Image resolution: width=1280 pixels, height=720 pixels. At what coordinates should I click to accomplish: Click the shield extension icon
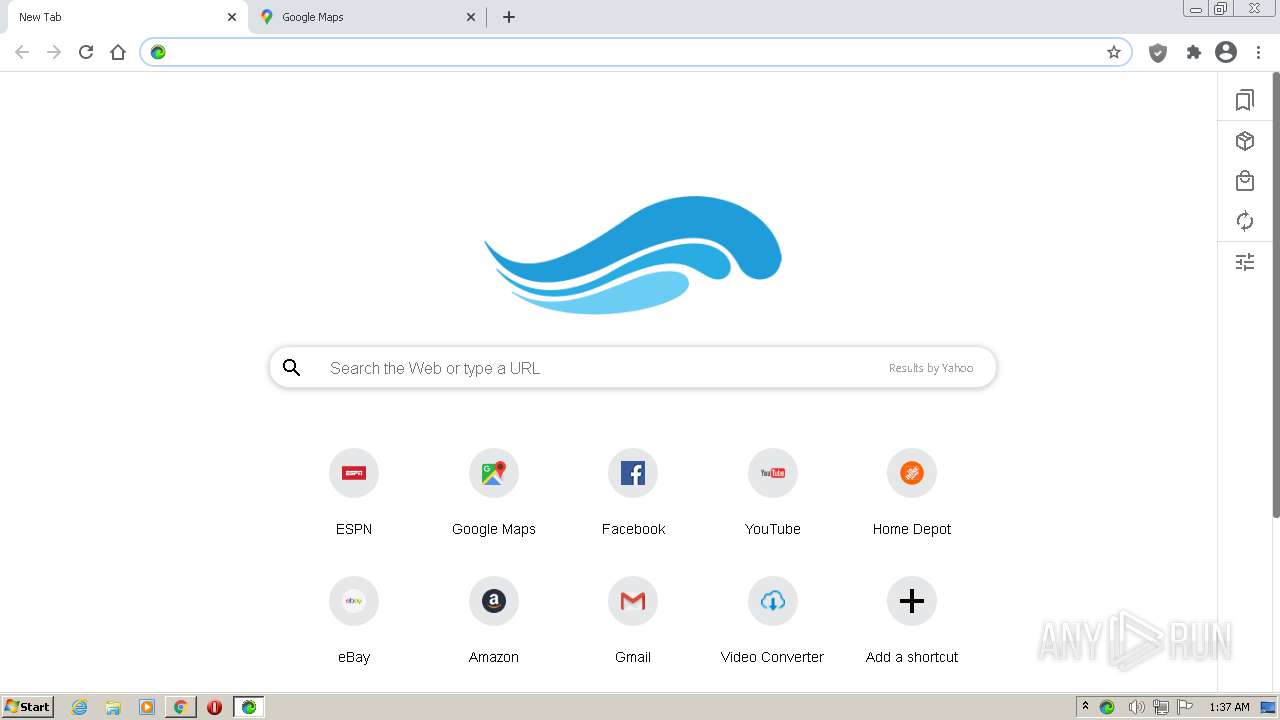[x=1158, y=53]
